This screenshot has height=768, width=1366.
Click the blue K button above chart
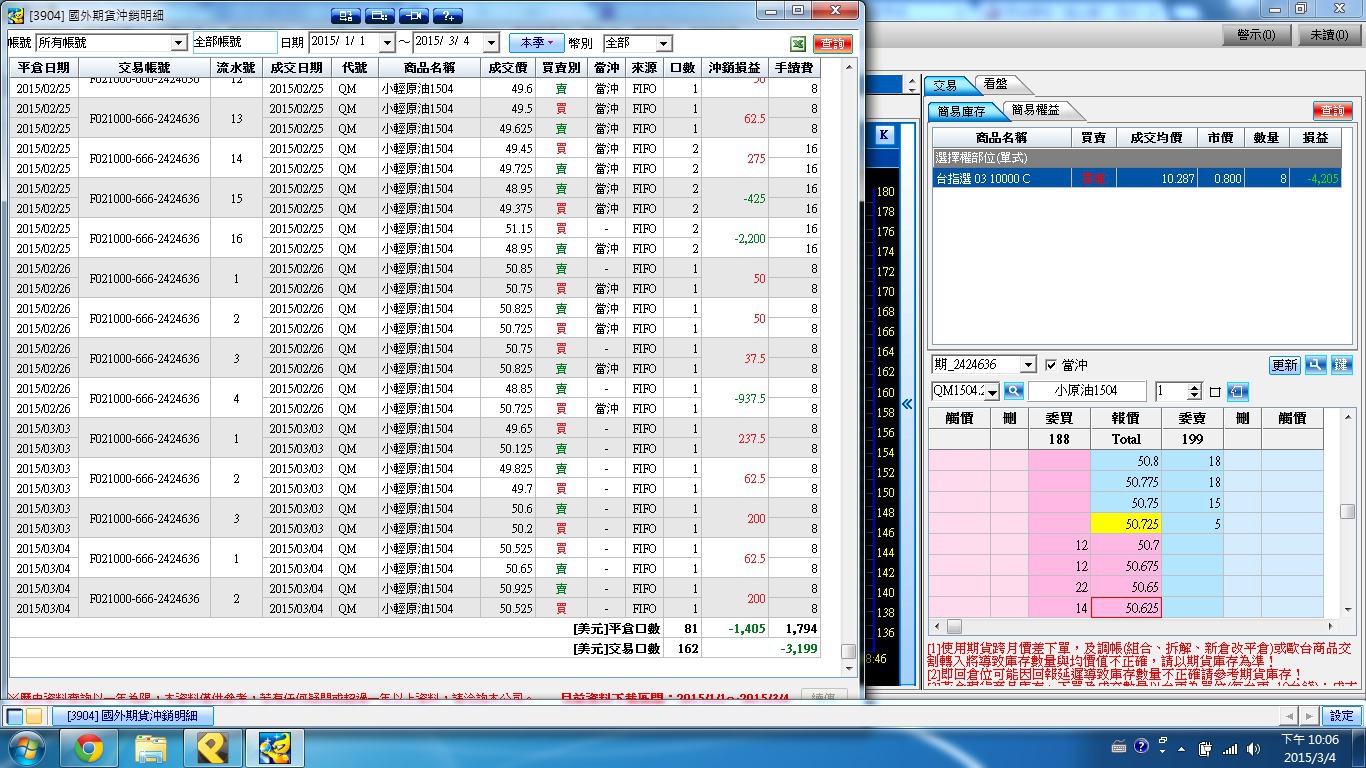pos(884,135)
